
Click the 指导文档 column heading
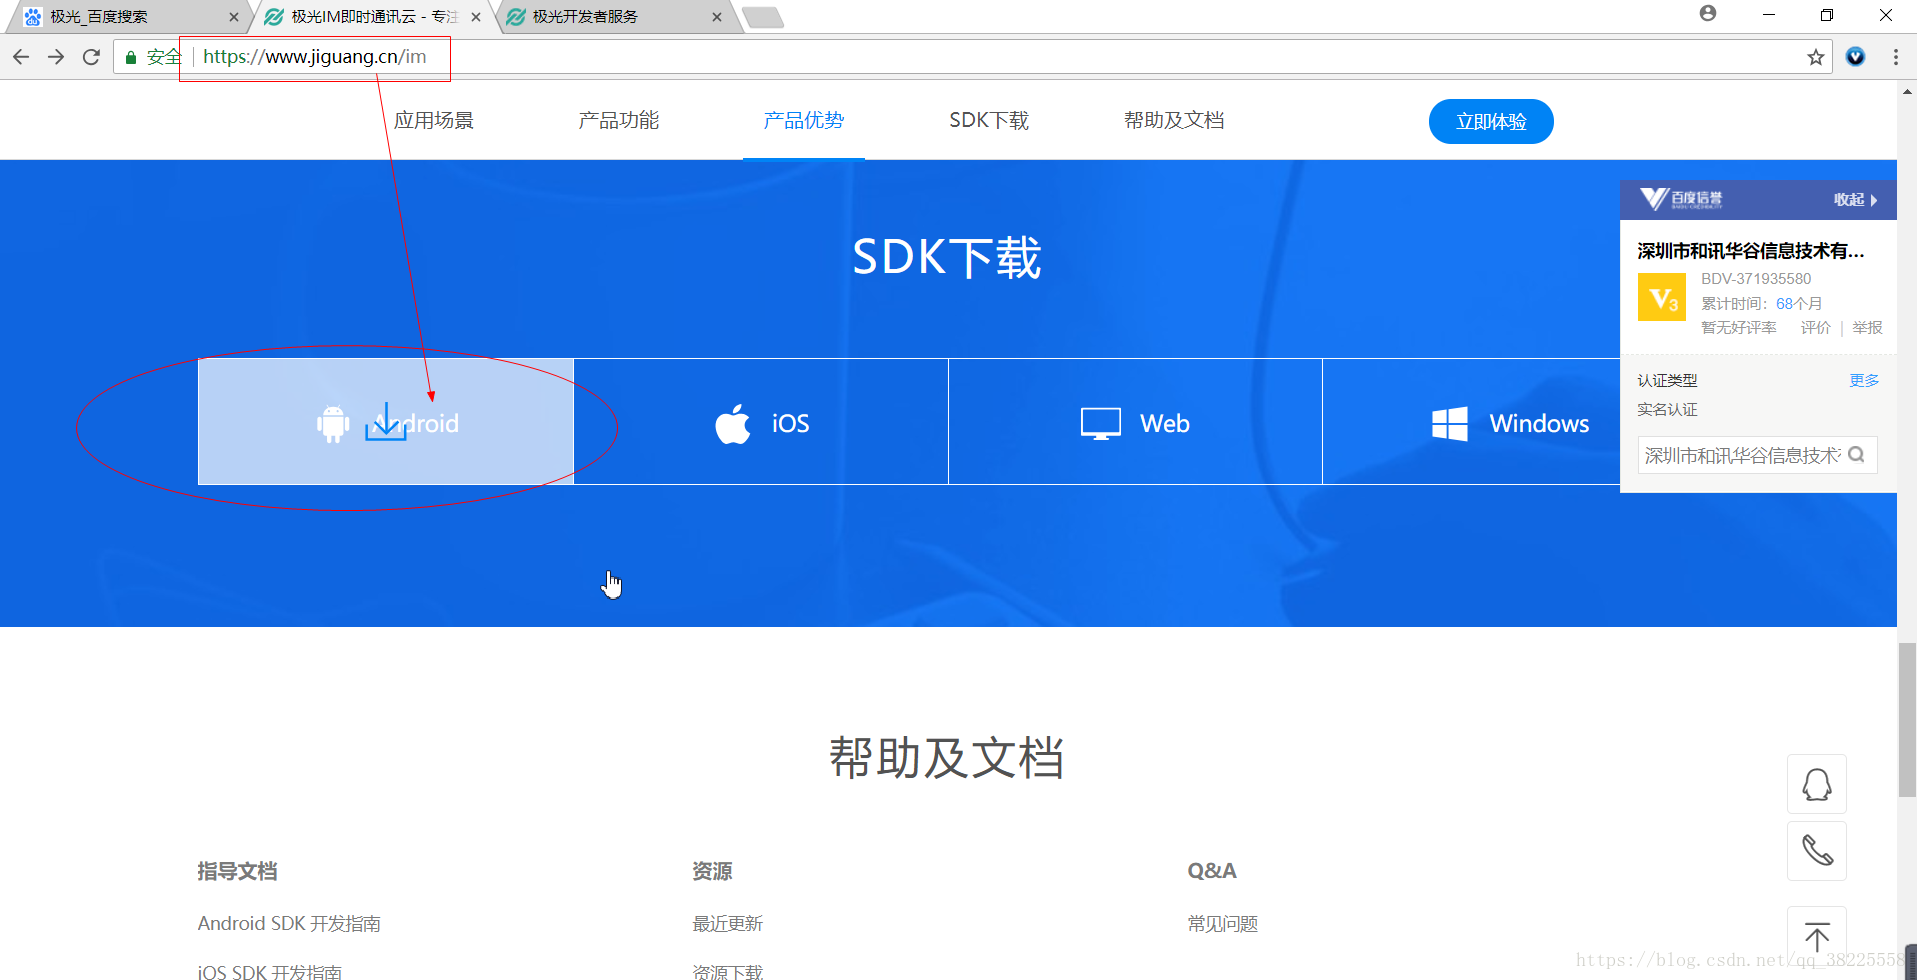(x=237, y=871)
